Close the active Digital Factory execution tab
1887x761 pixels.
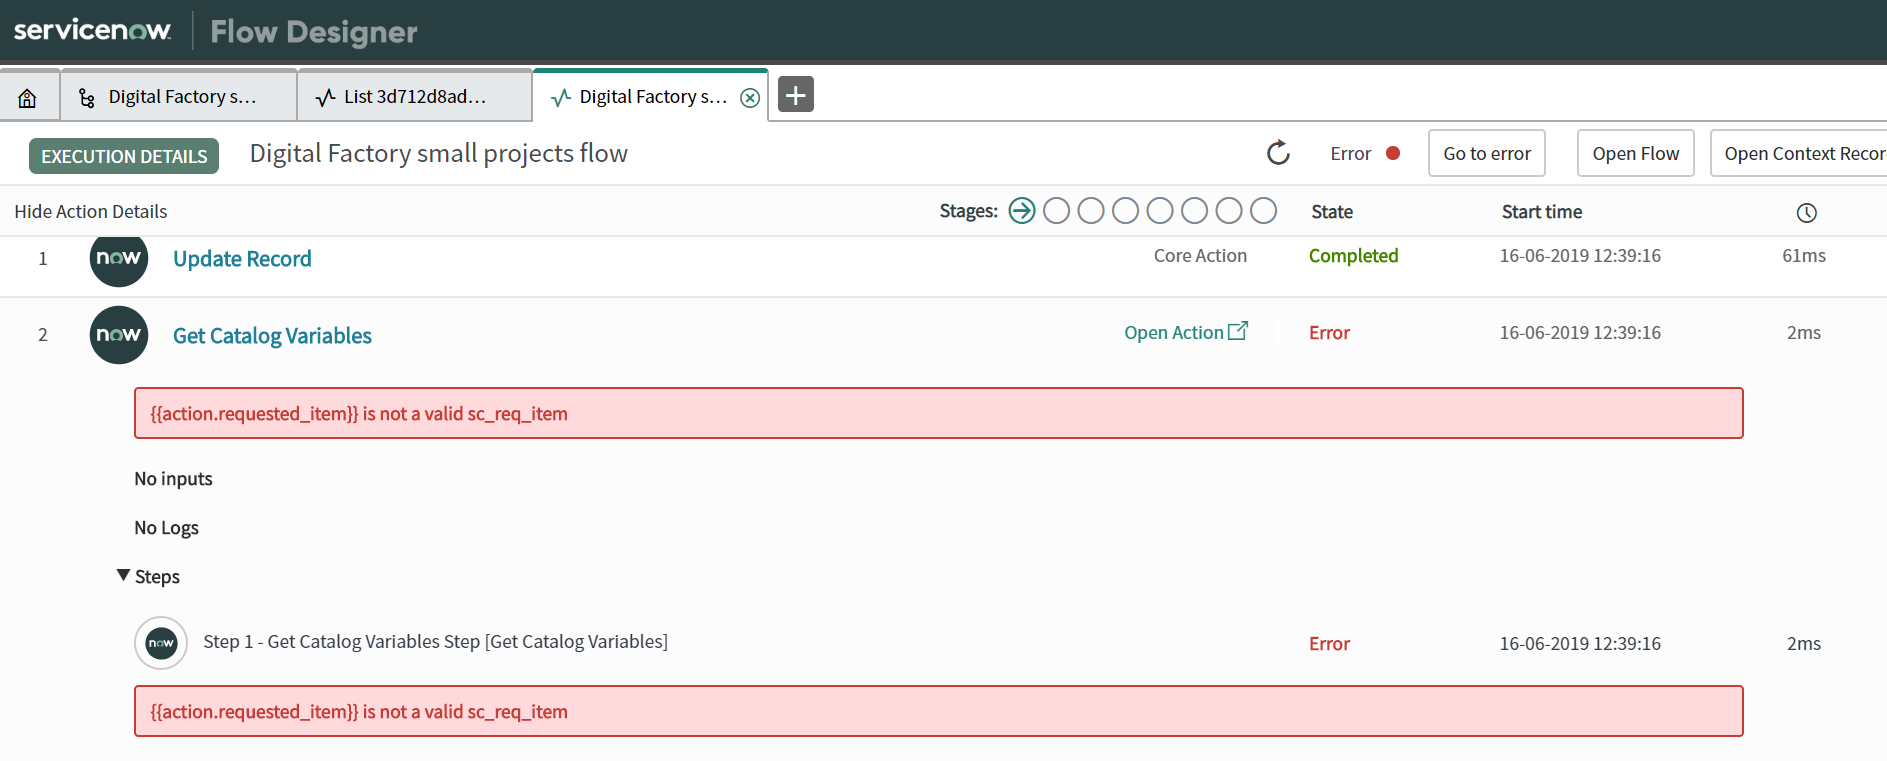pyautogui.click(x=750, y=98)
